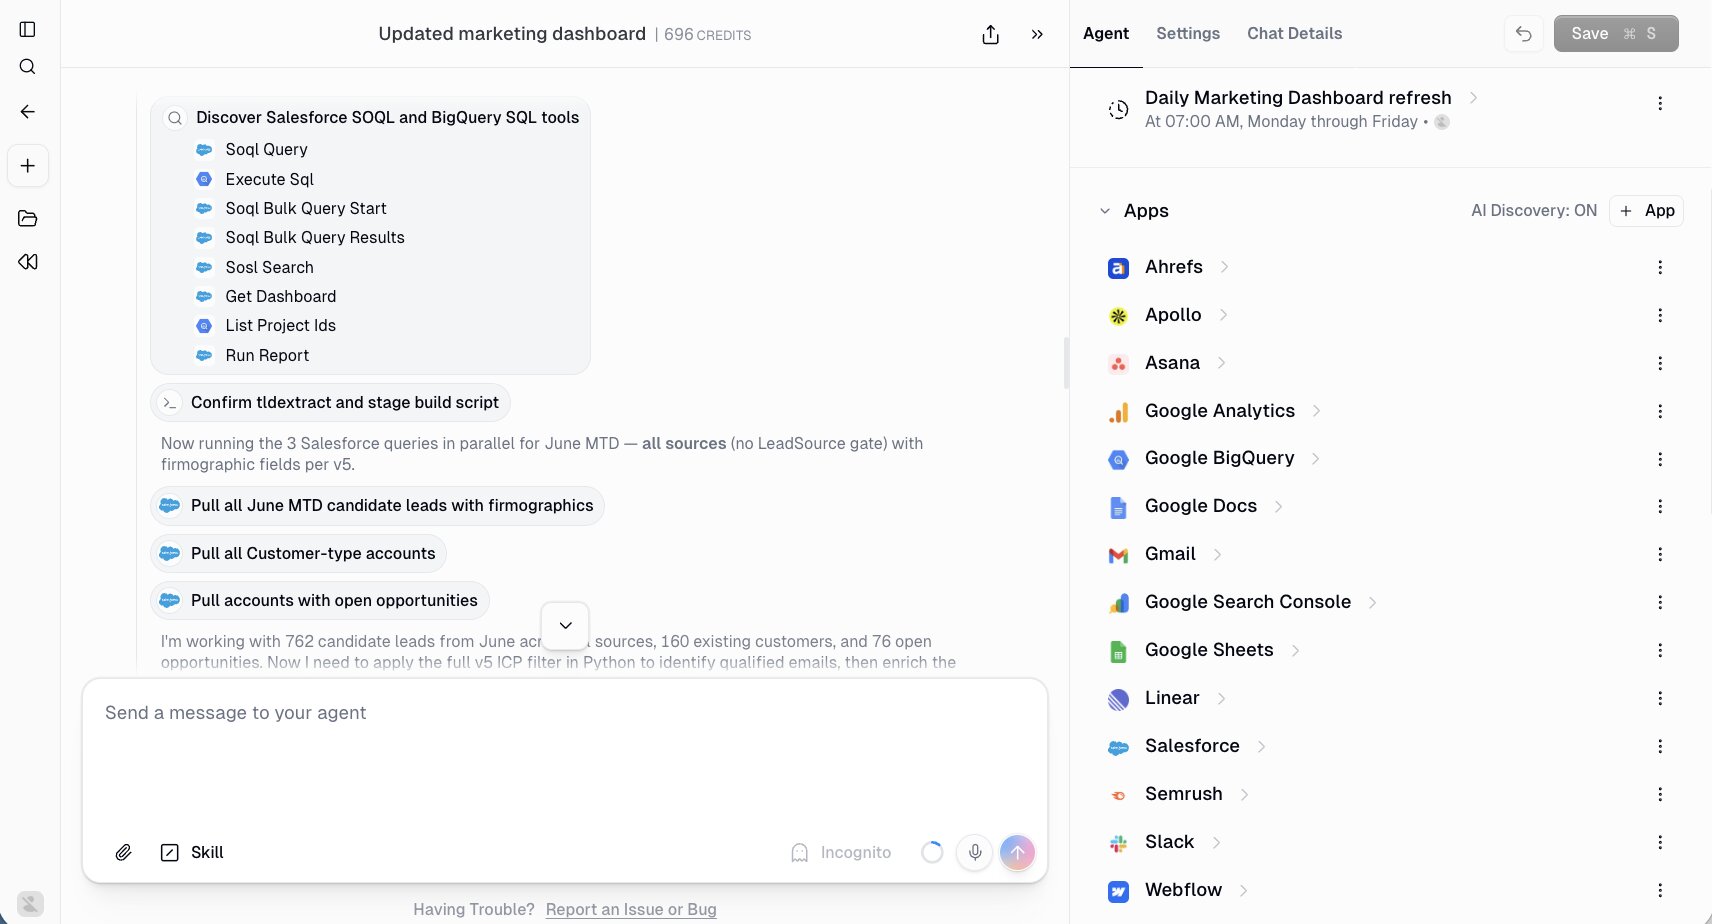Expand the Google Docs app entry
Viewport: 1712px width, 924px height.
[x=1279, y=506]
